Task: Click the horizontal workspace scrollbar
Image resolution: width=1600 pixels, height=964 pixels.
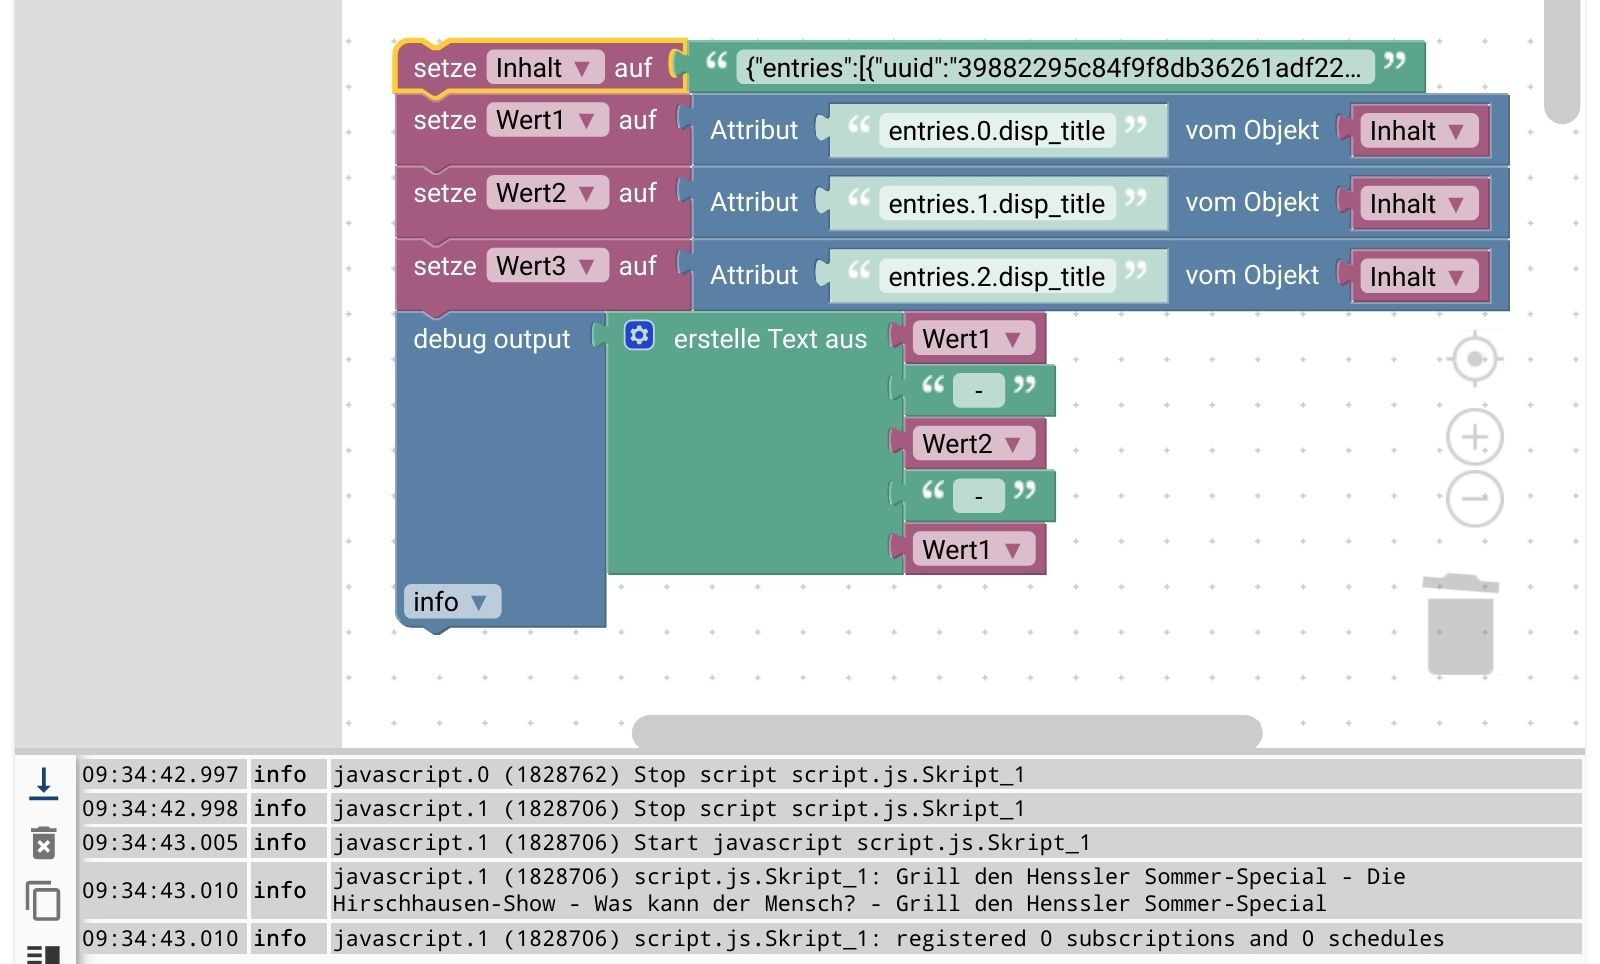Action: pyautogui.click(x=946, y=731)
